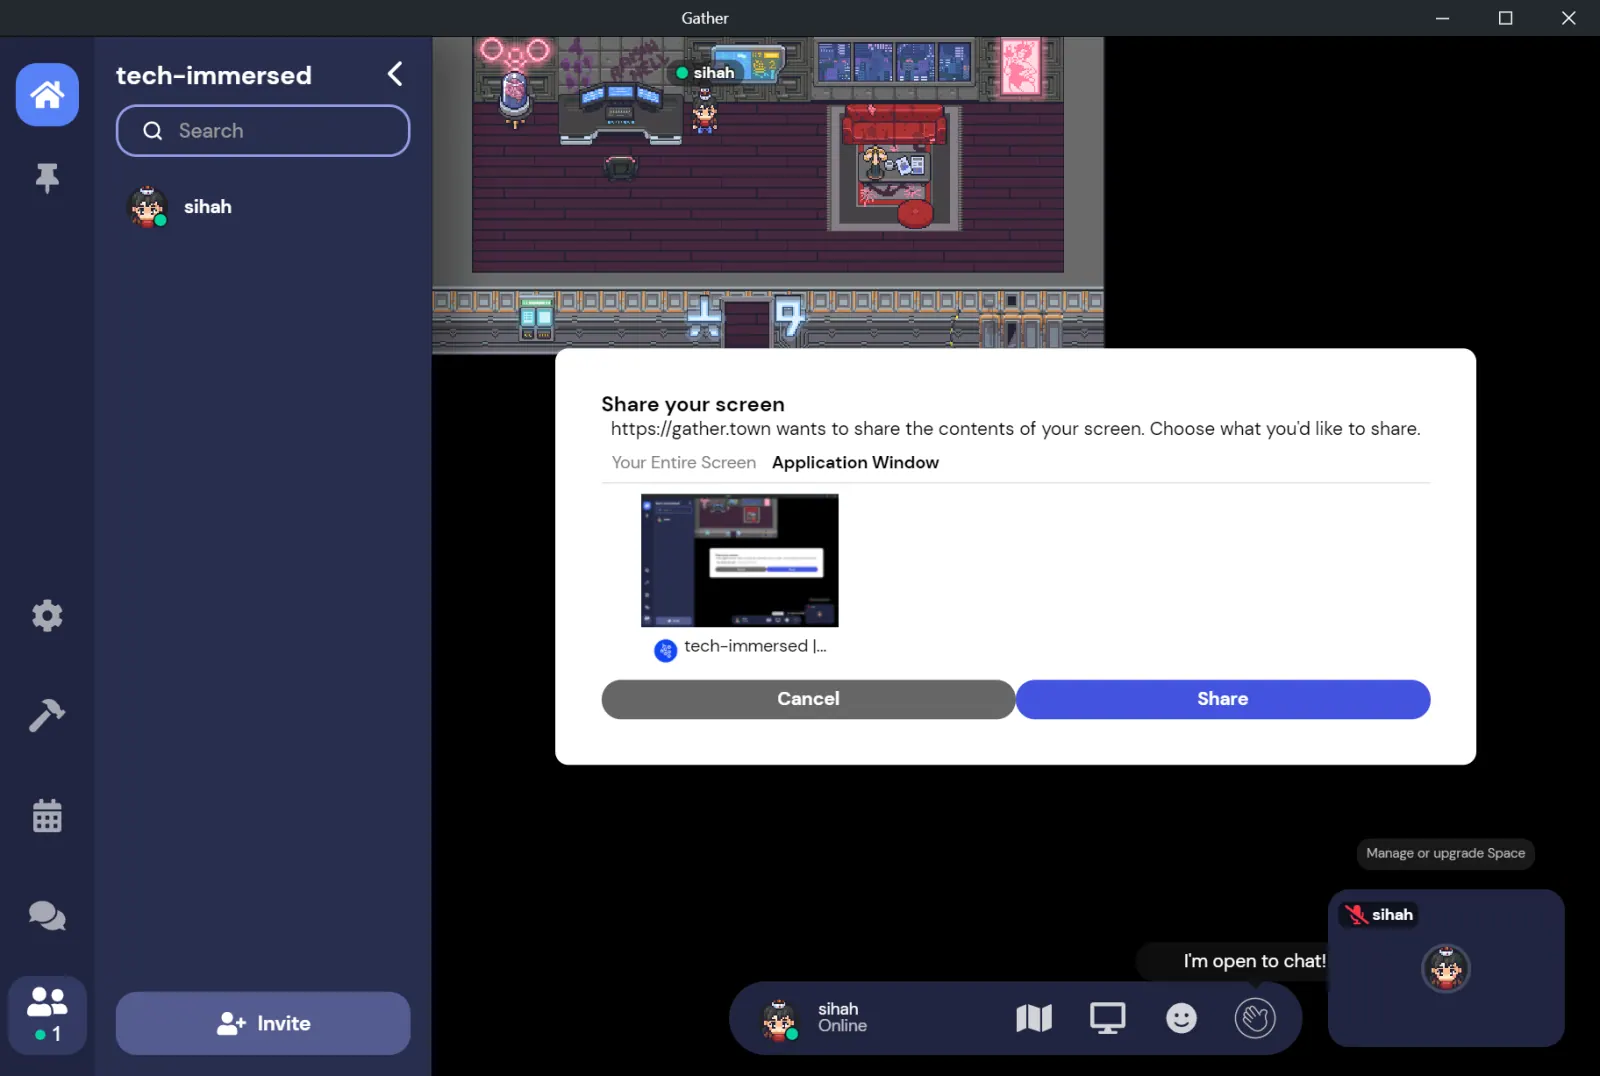Select the tech-immersed window thumbnail

pyautogui.click(x=739, y=560)
